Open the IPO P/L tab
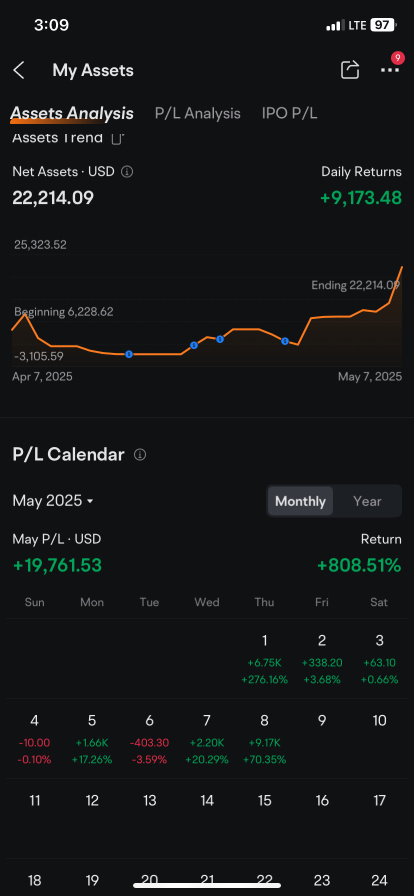 coord(289,114)
